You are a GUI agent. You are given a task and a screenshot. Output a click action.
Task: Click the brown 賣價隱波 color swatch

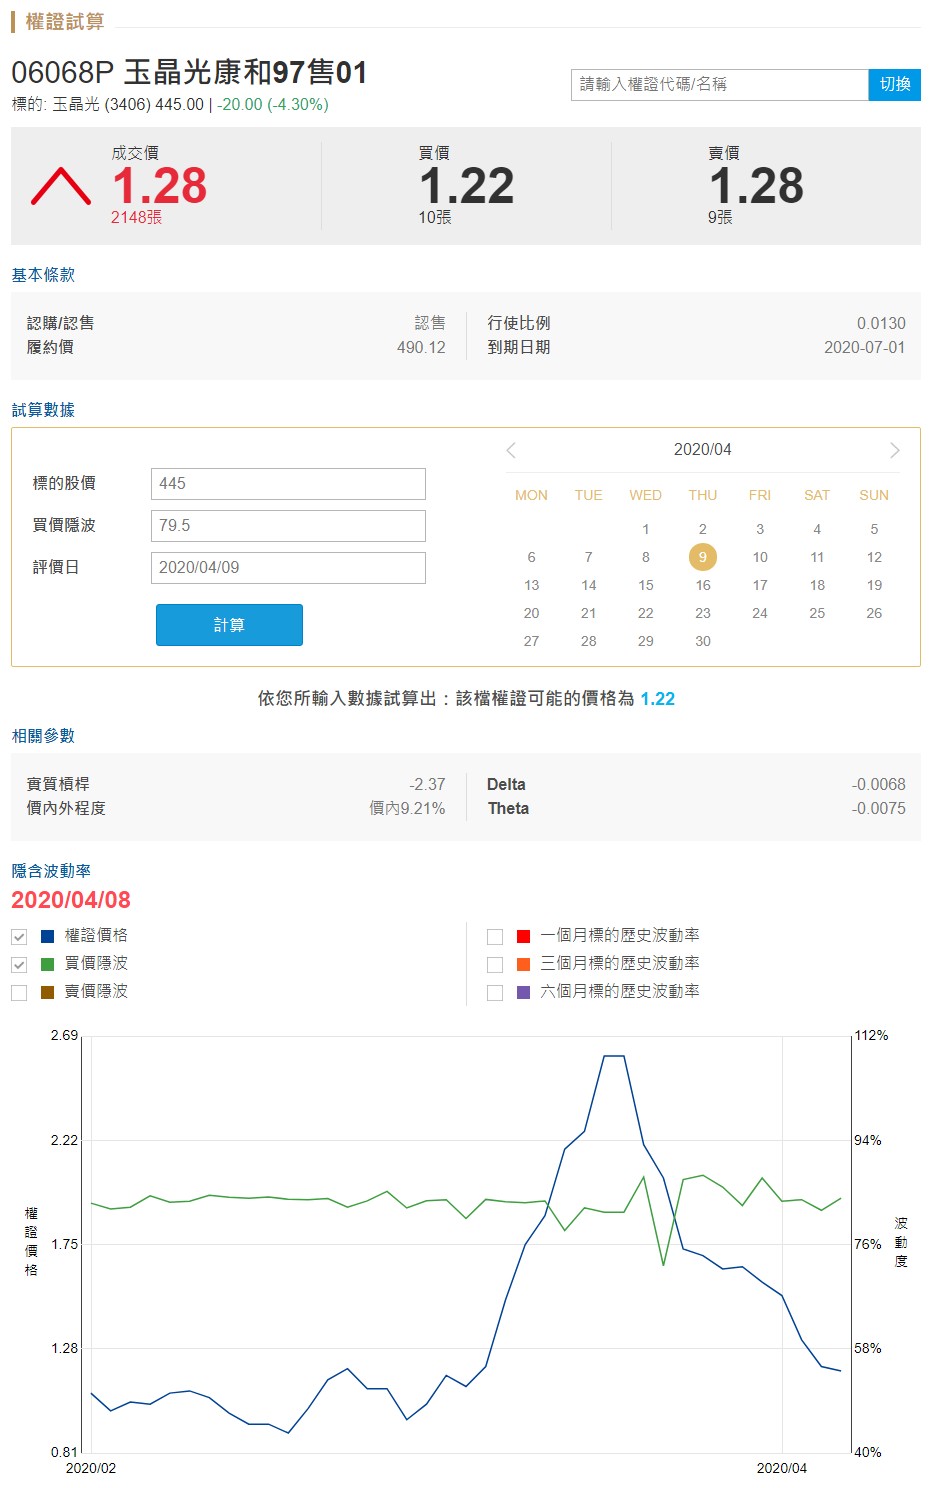(x=47, y=992)
